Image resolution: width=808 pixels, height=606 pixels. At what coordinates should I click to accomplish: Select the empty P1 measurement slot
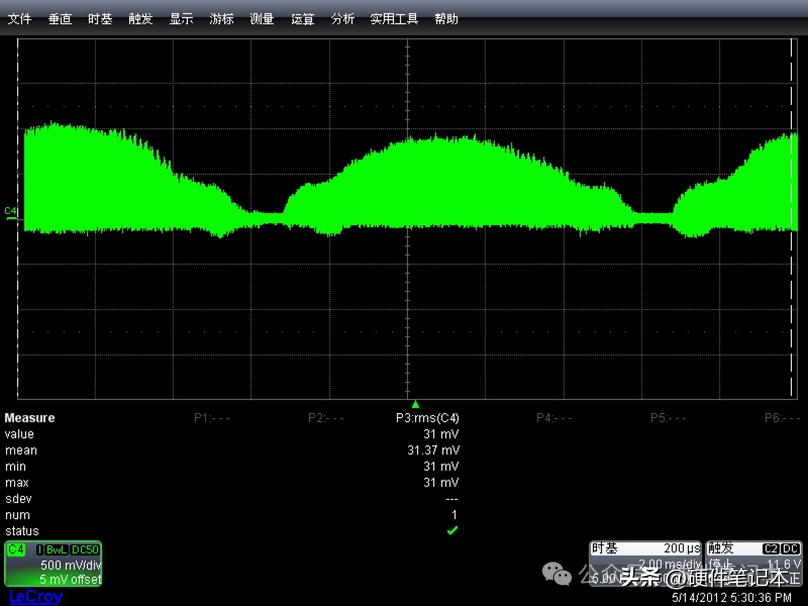click(212, 418)
